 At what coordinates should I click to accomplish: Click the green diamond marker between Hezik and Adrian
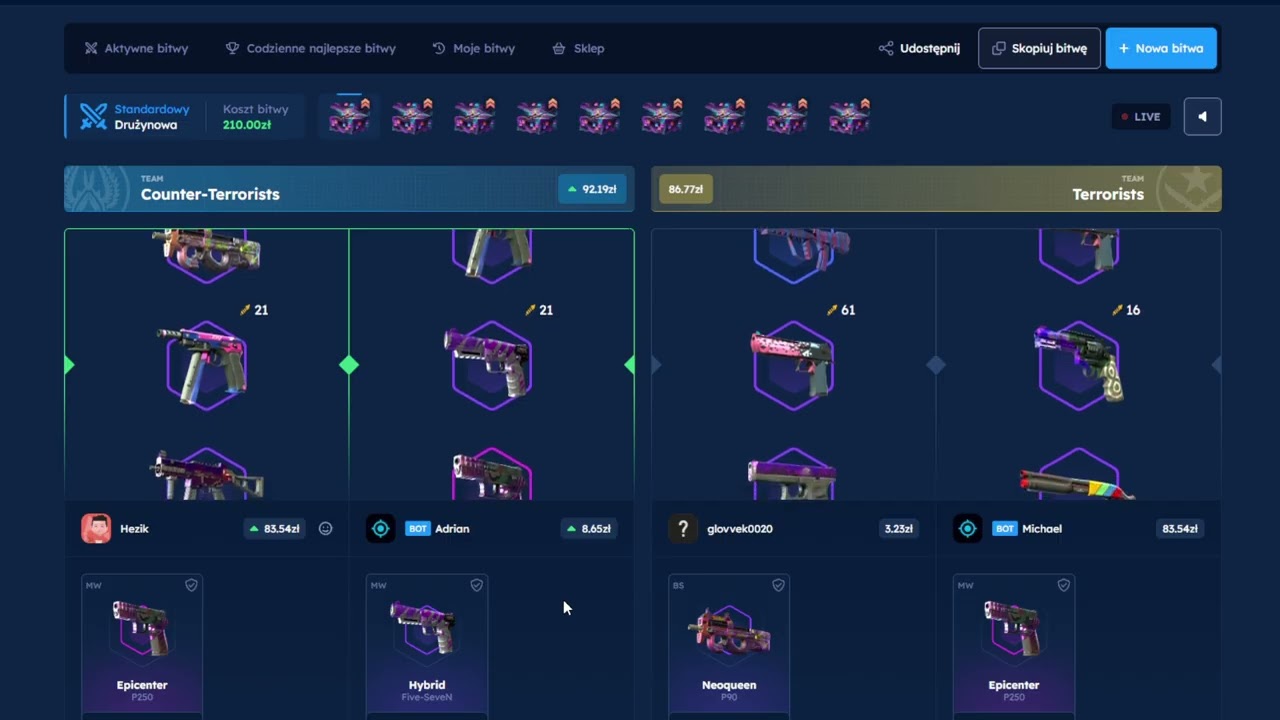pos(349,365)
